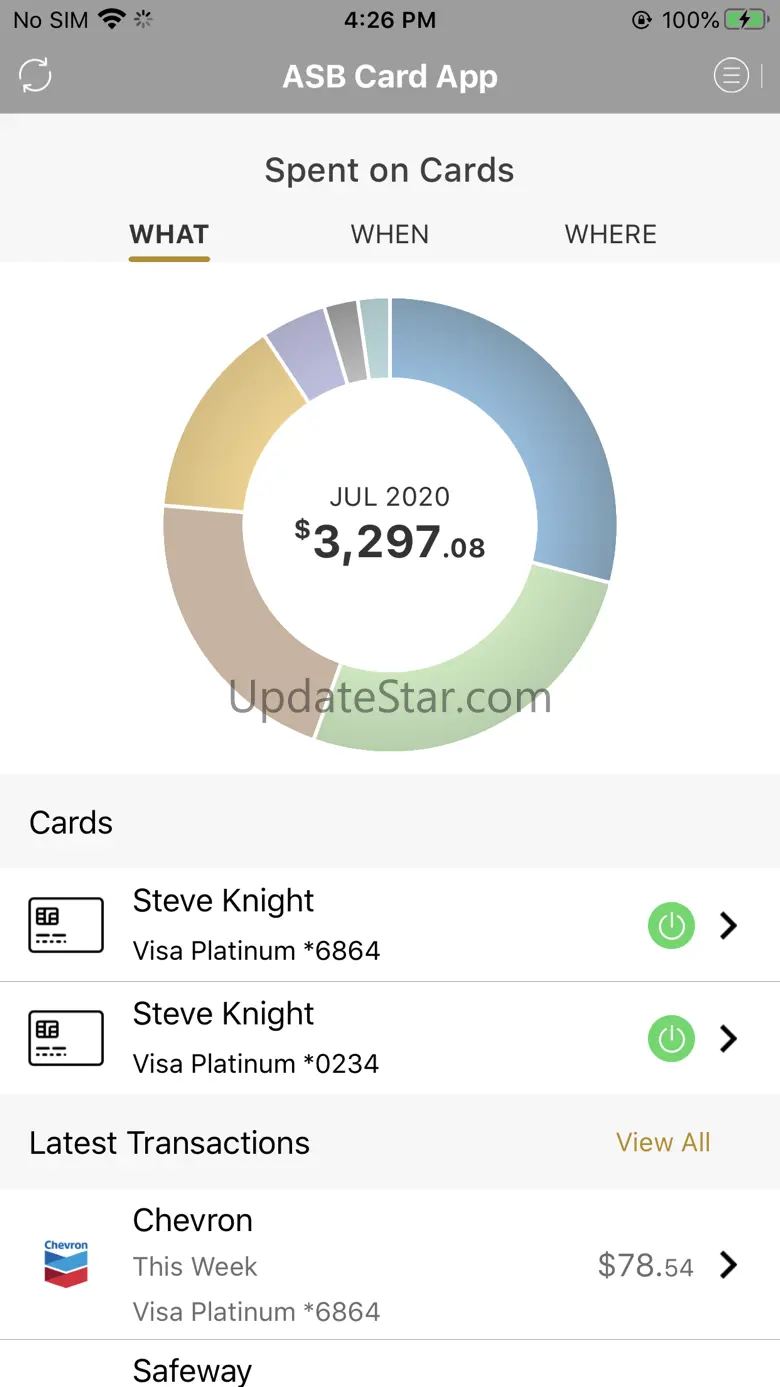Open the hamburger menu icon

click(x=731, y=75)
